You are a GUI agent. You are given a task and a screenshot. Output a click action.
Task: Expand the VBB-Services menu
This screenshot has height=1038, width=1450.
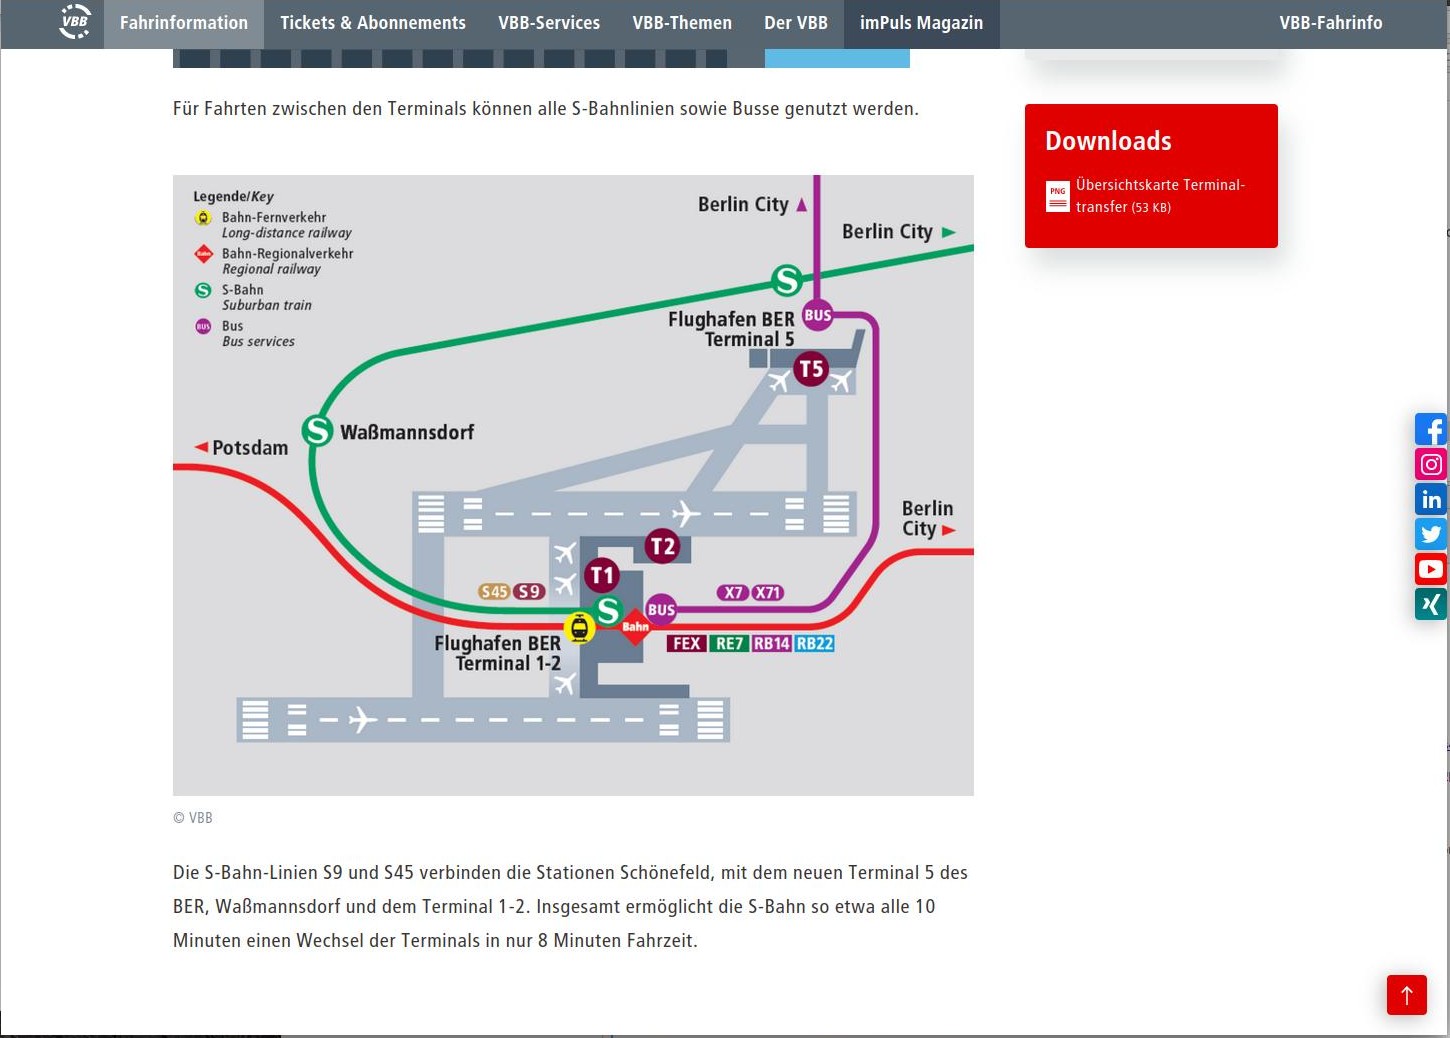[x=549, y=23]
